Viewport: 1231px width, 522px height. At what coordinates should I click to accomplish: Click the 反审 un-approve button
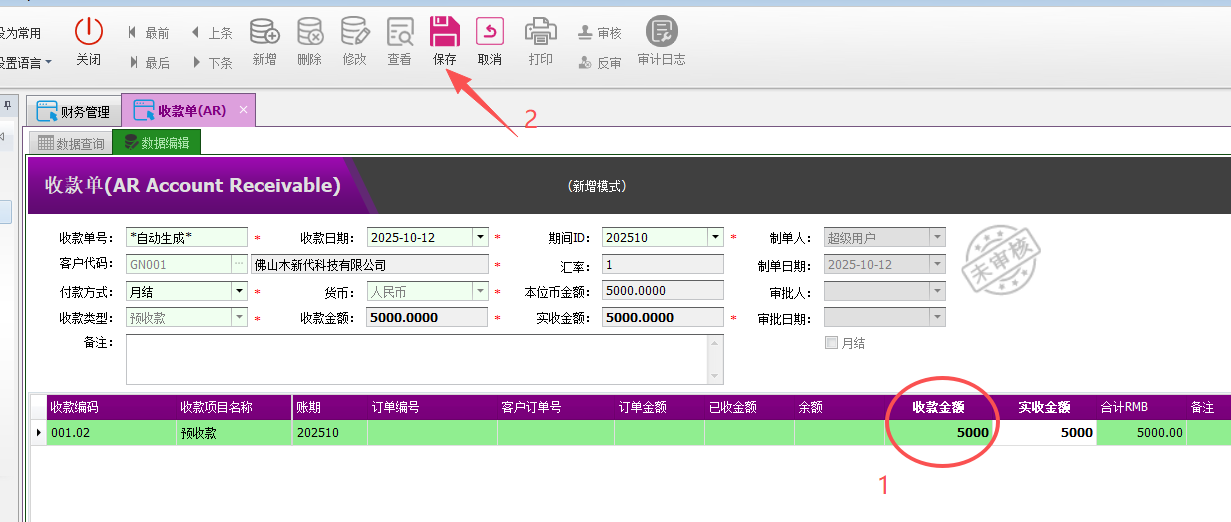(x=600, y=62)
